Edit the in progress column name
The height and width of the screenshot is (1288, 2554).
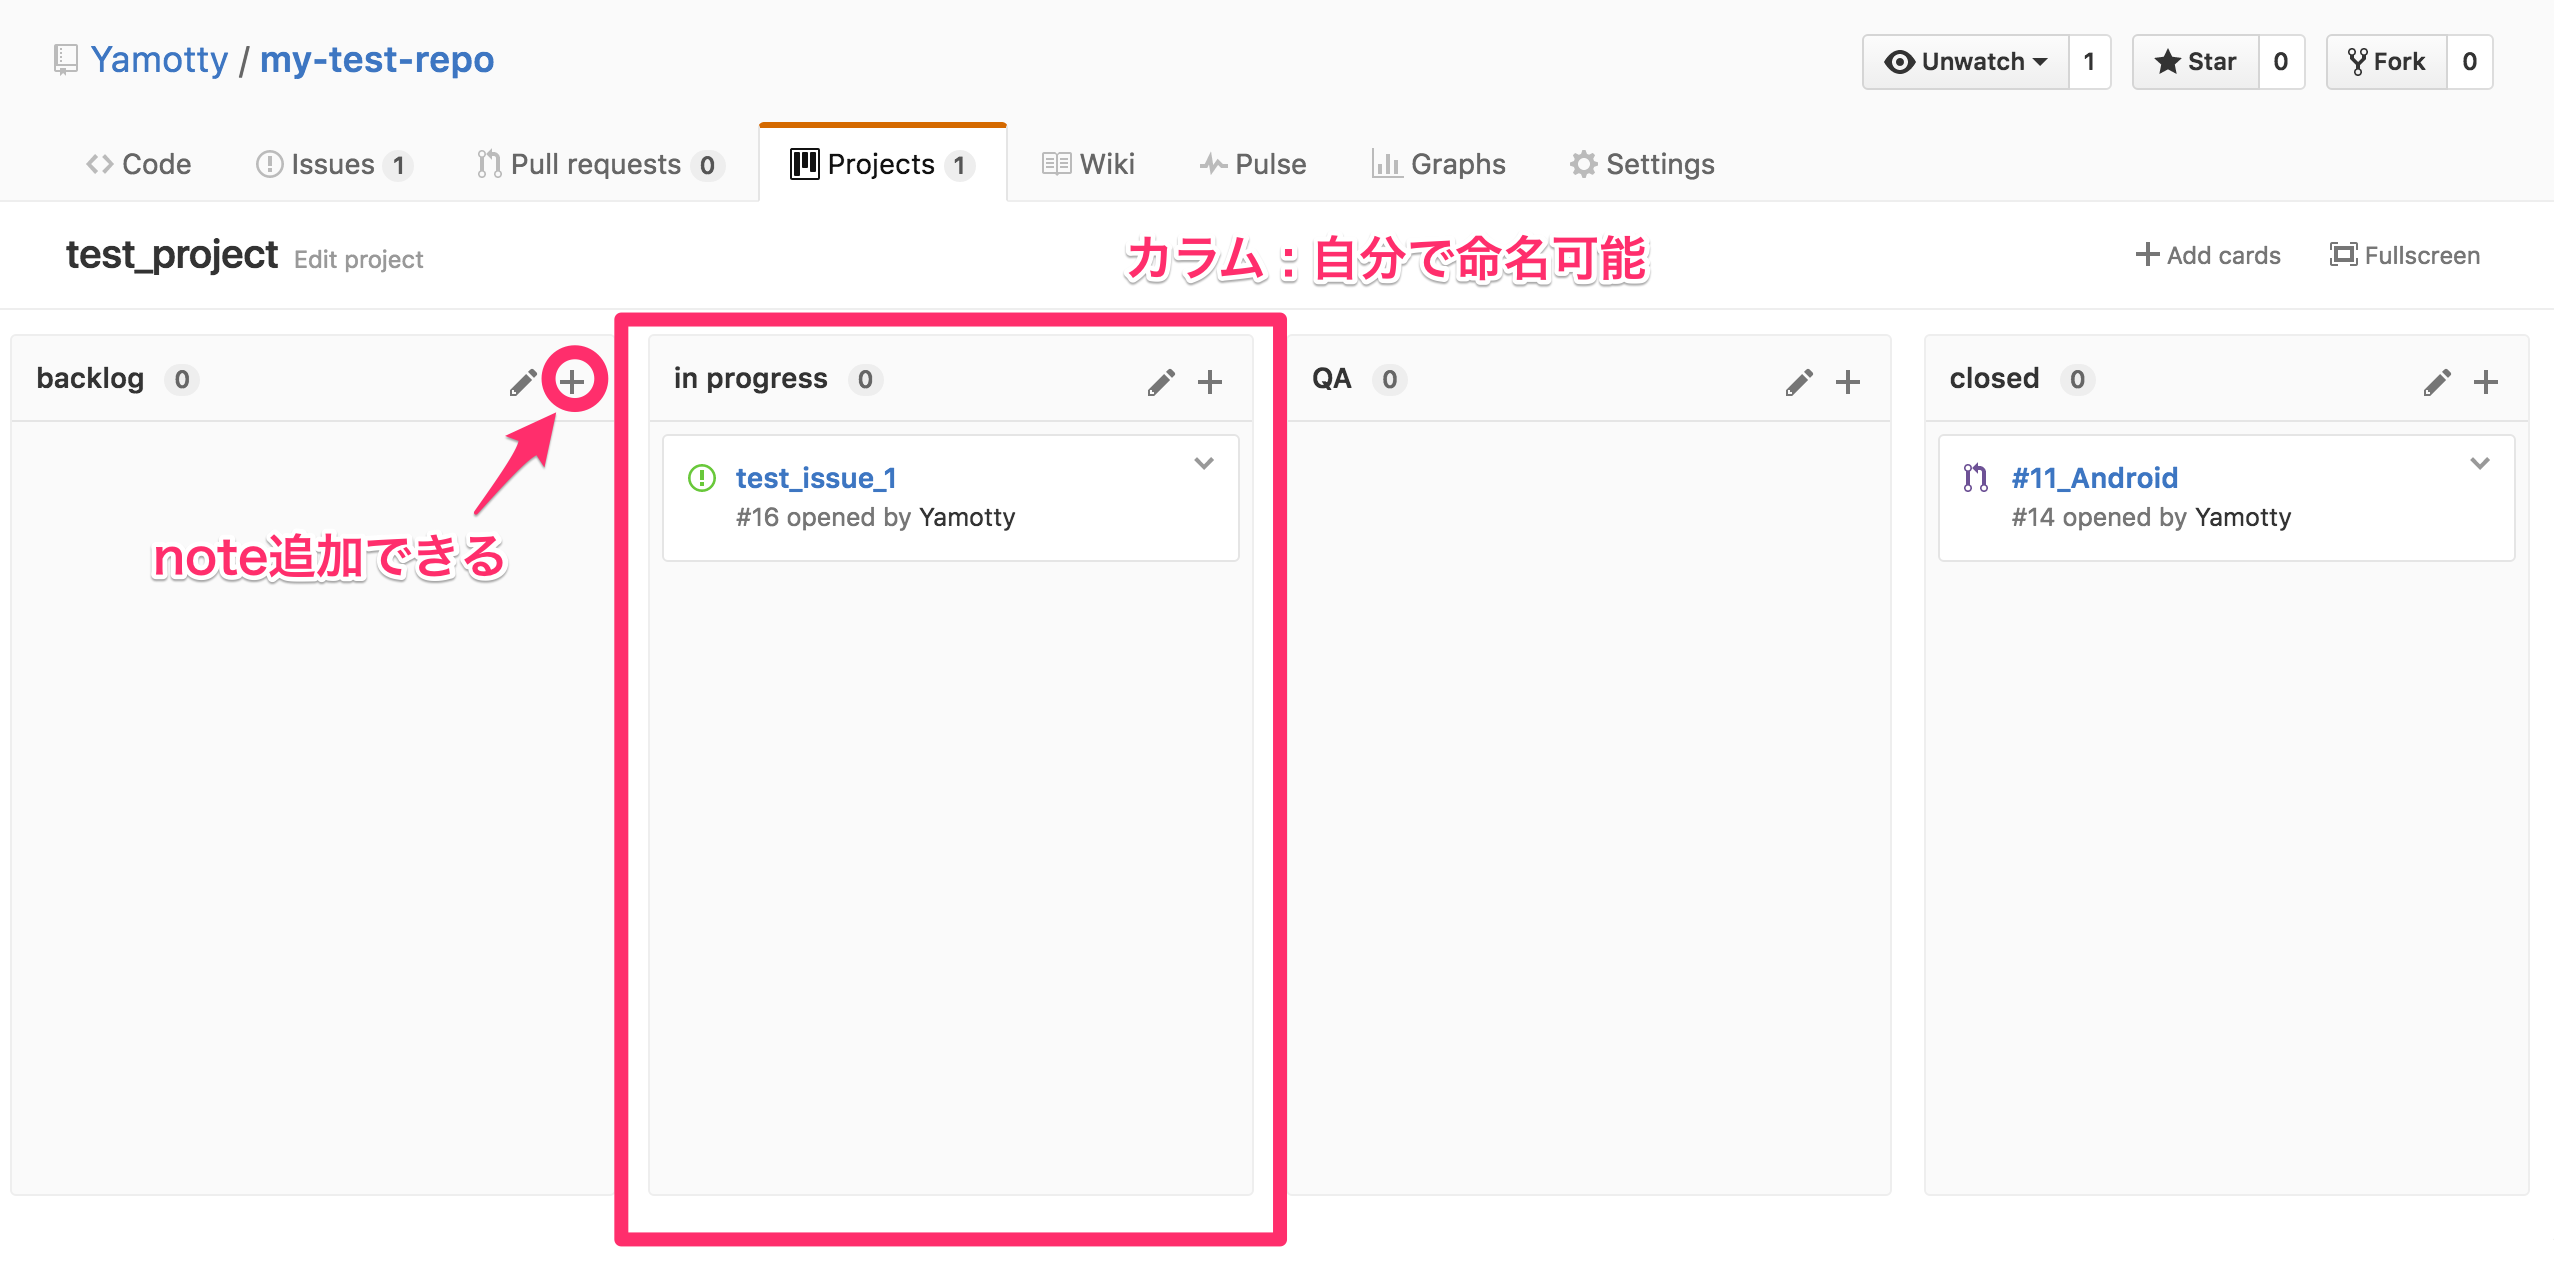pyautogui.click(x=1160, y=381)
